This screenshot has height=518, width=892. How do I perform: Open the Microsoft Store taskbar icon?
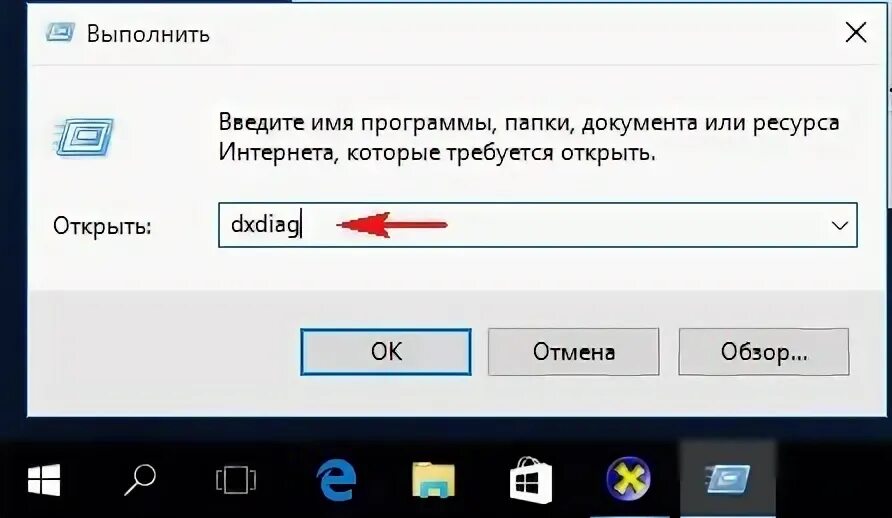(530, 480)
